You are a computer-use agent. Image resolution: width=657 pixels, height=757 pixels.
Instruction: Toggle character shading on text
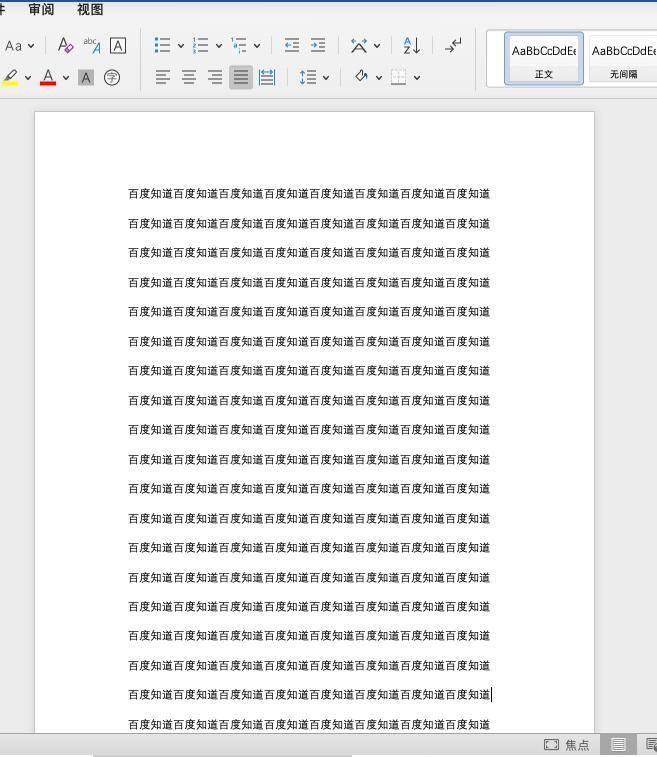pos(86,77)
